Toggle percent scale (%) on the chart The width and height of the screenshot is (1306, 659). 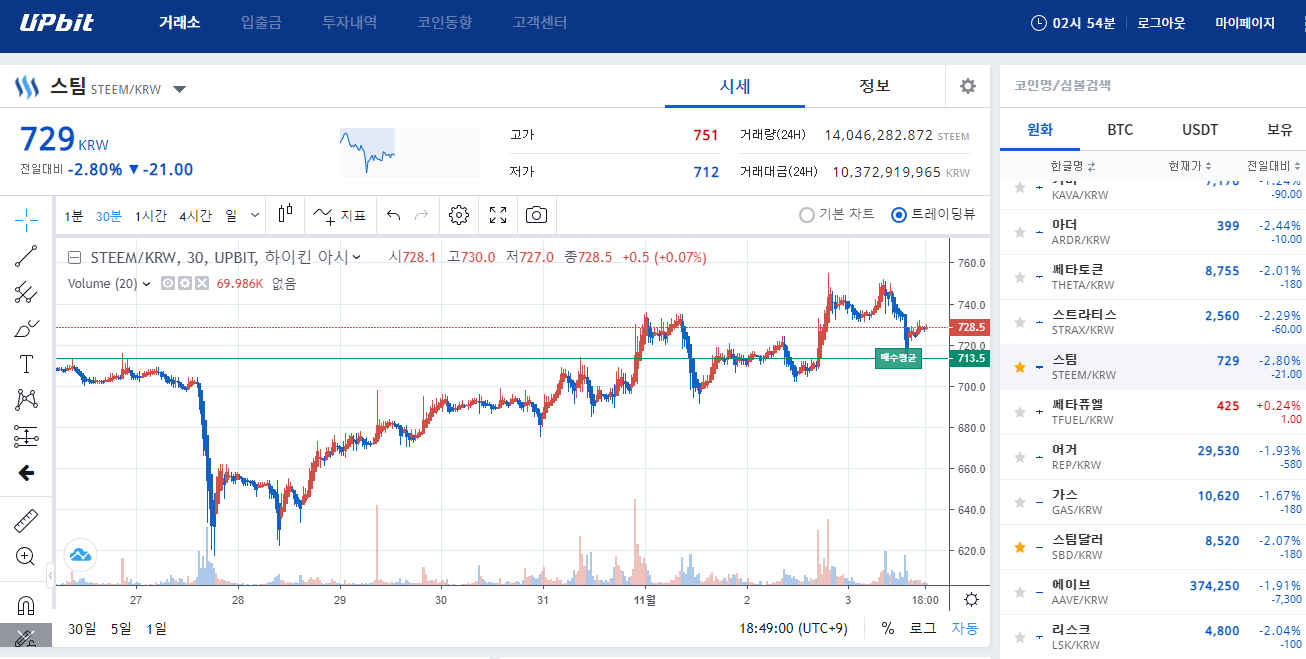[x=887, y=628]
